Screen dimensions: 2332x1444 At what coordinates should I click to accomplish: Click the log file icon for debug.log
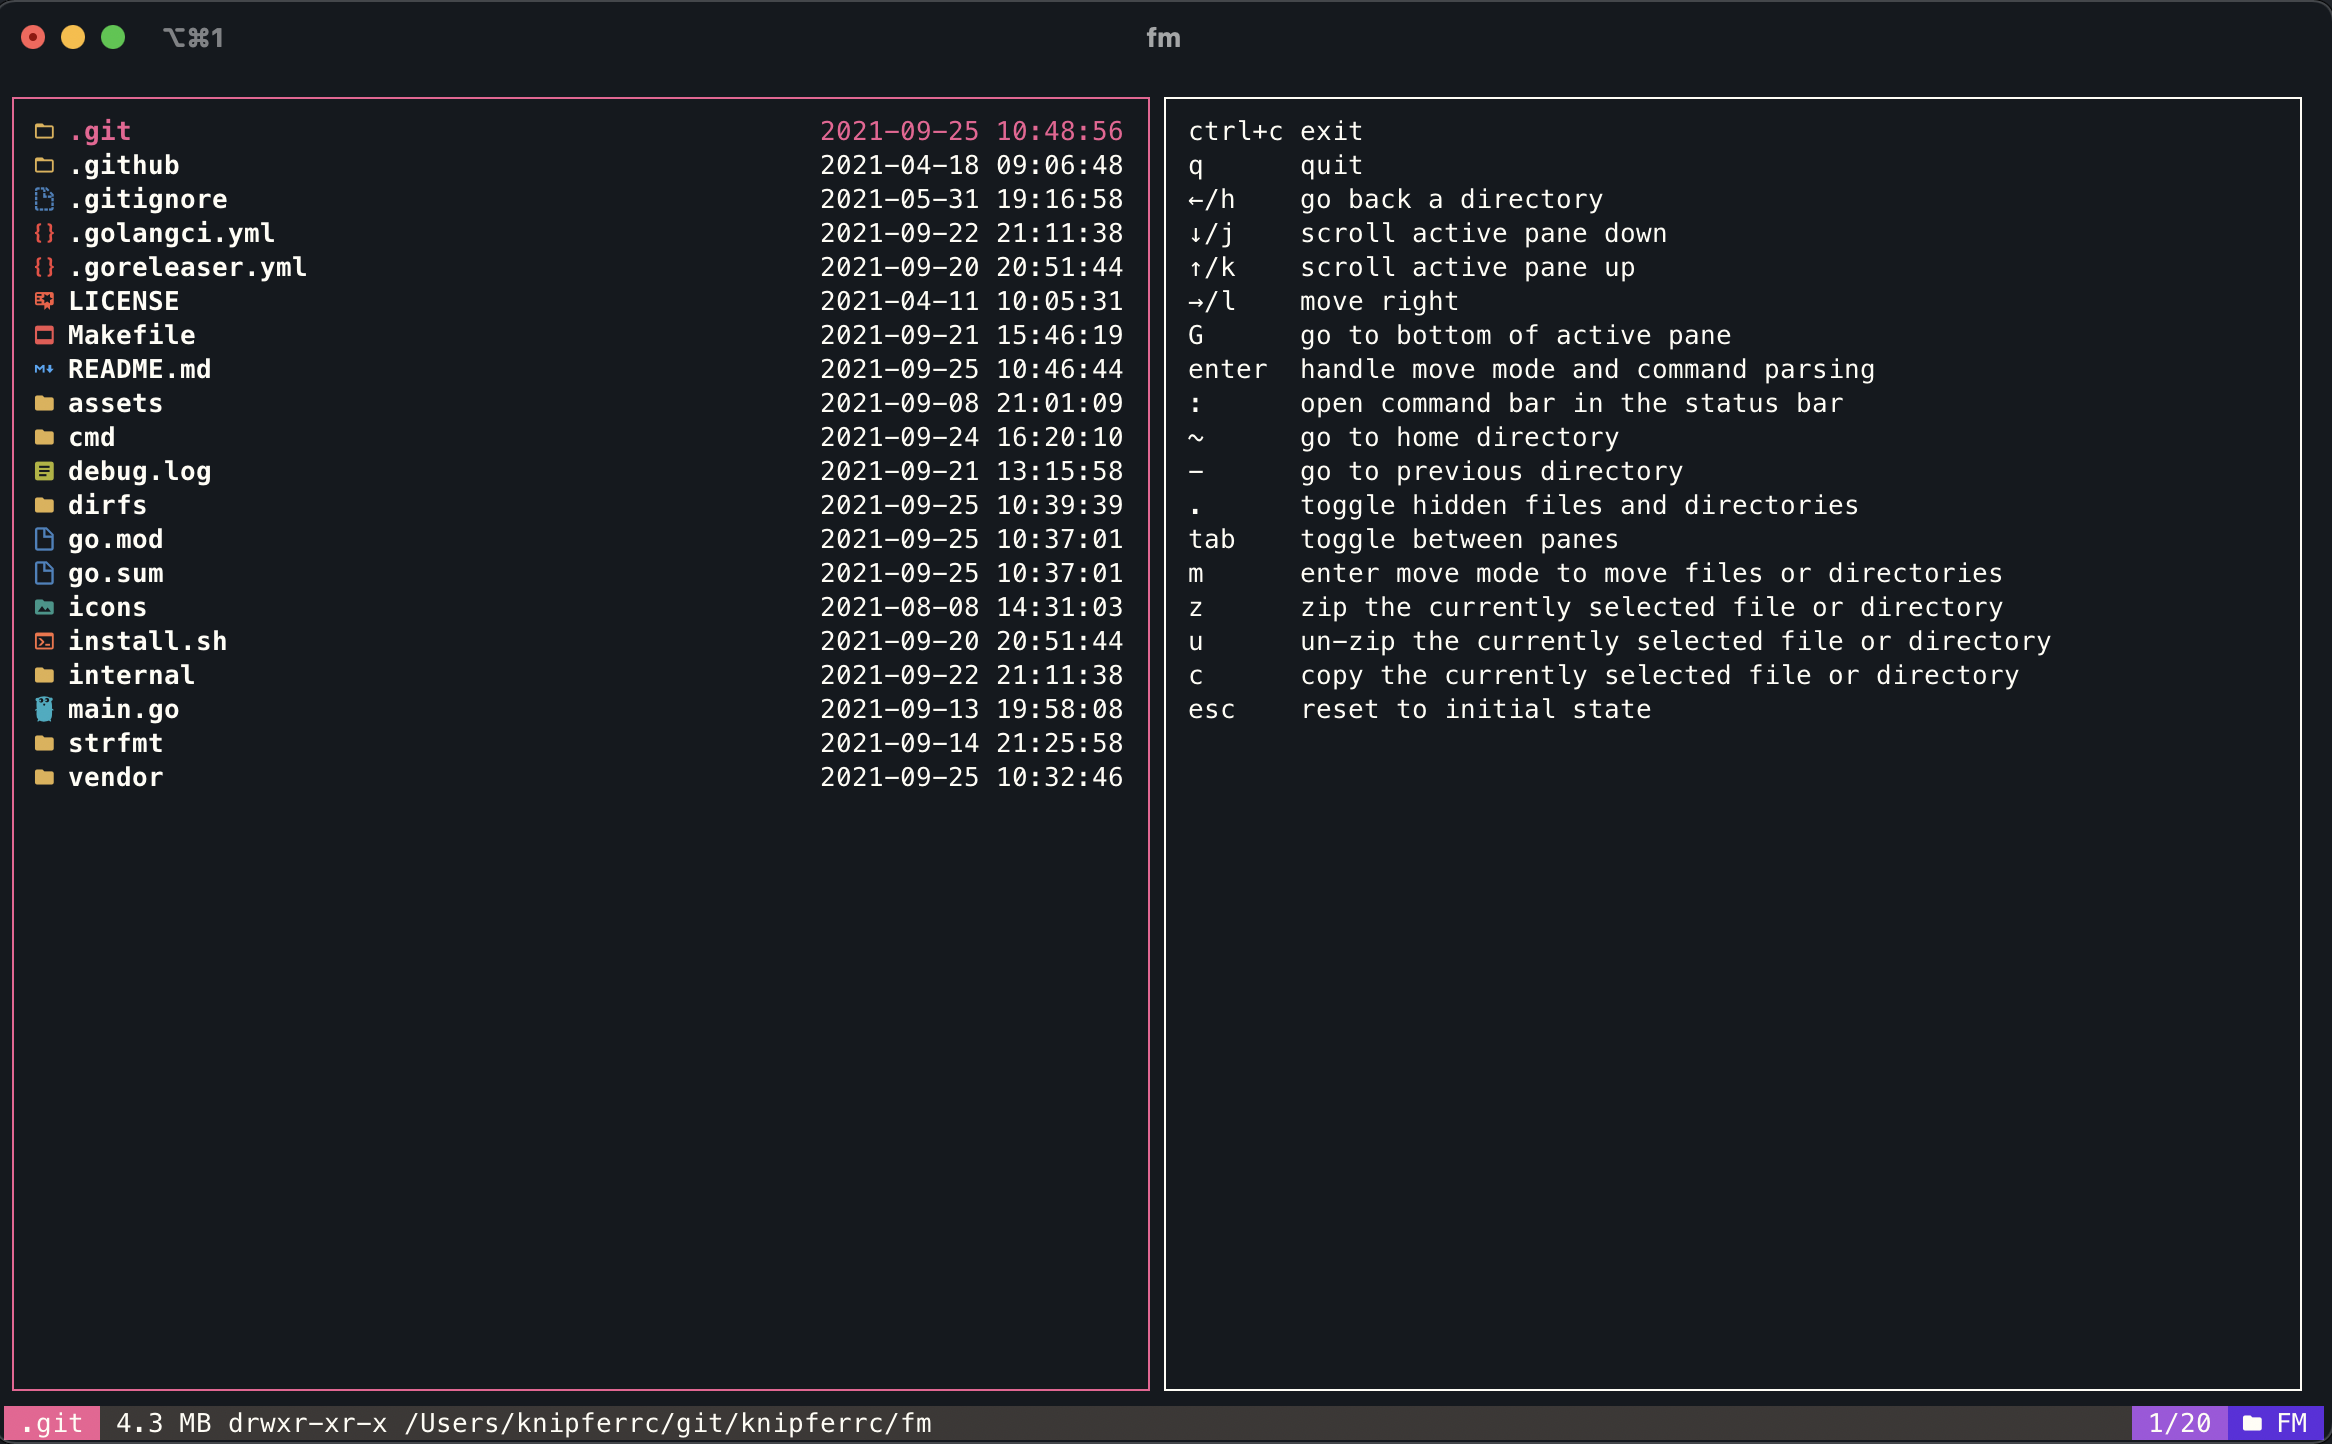pos(44,471)
